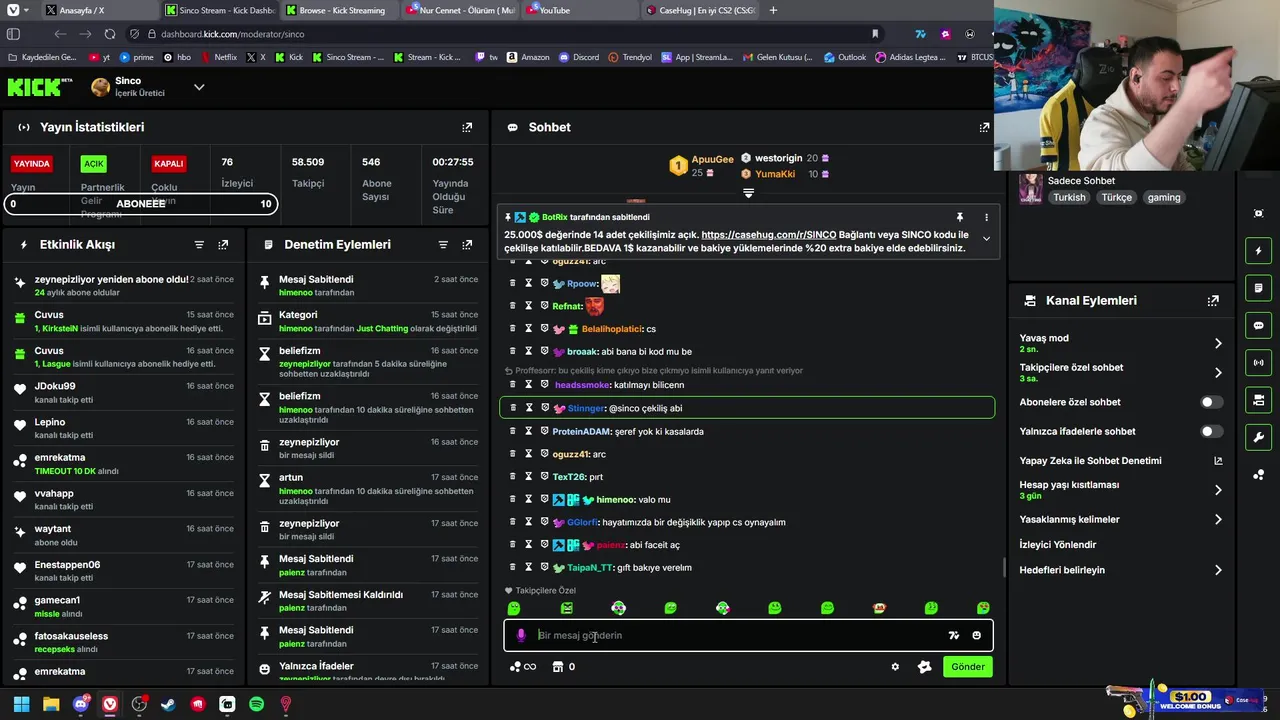Timeout ProteinADAM using the hourglass icon
This screenshot has width=1280, height=720.
pyautogui.click(x=529, y=431)
